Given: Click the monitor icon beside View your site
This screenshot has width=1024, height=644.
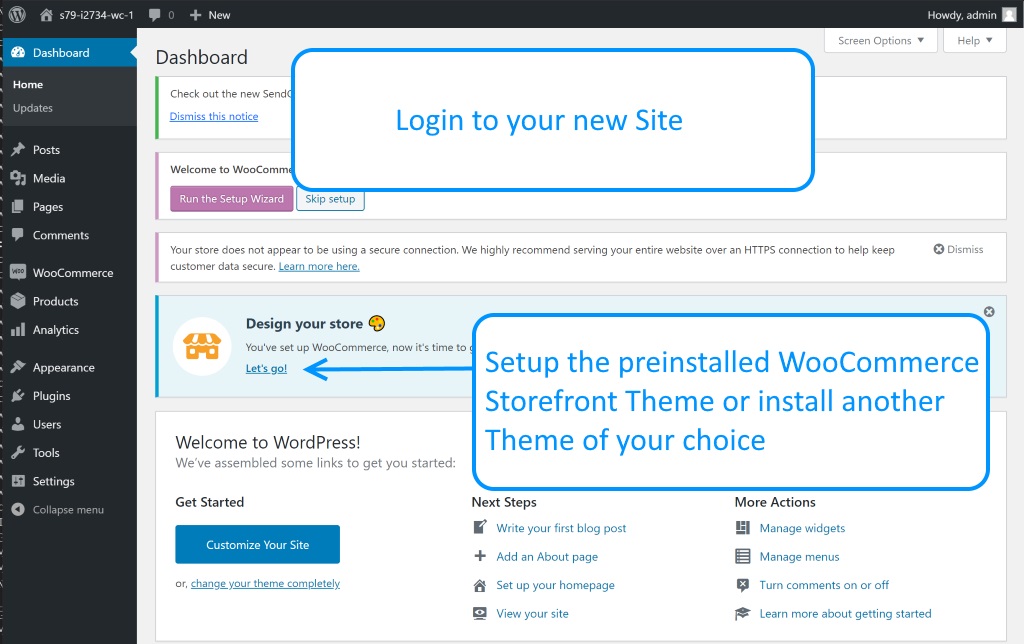Looking at the screenshot, I should (480, 613).
